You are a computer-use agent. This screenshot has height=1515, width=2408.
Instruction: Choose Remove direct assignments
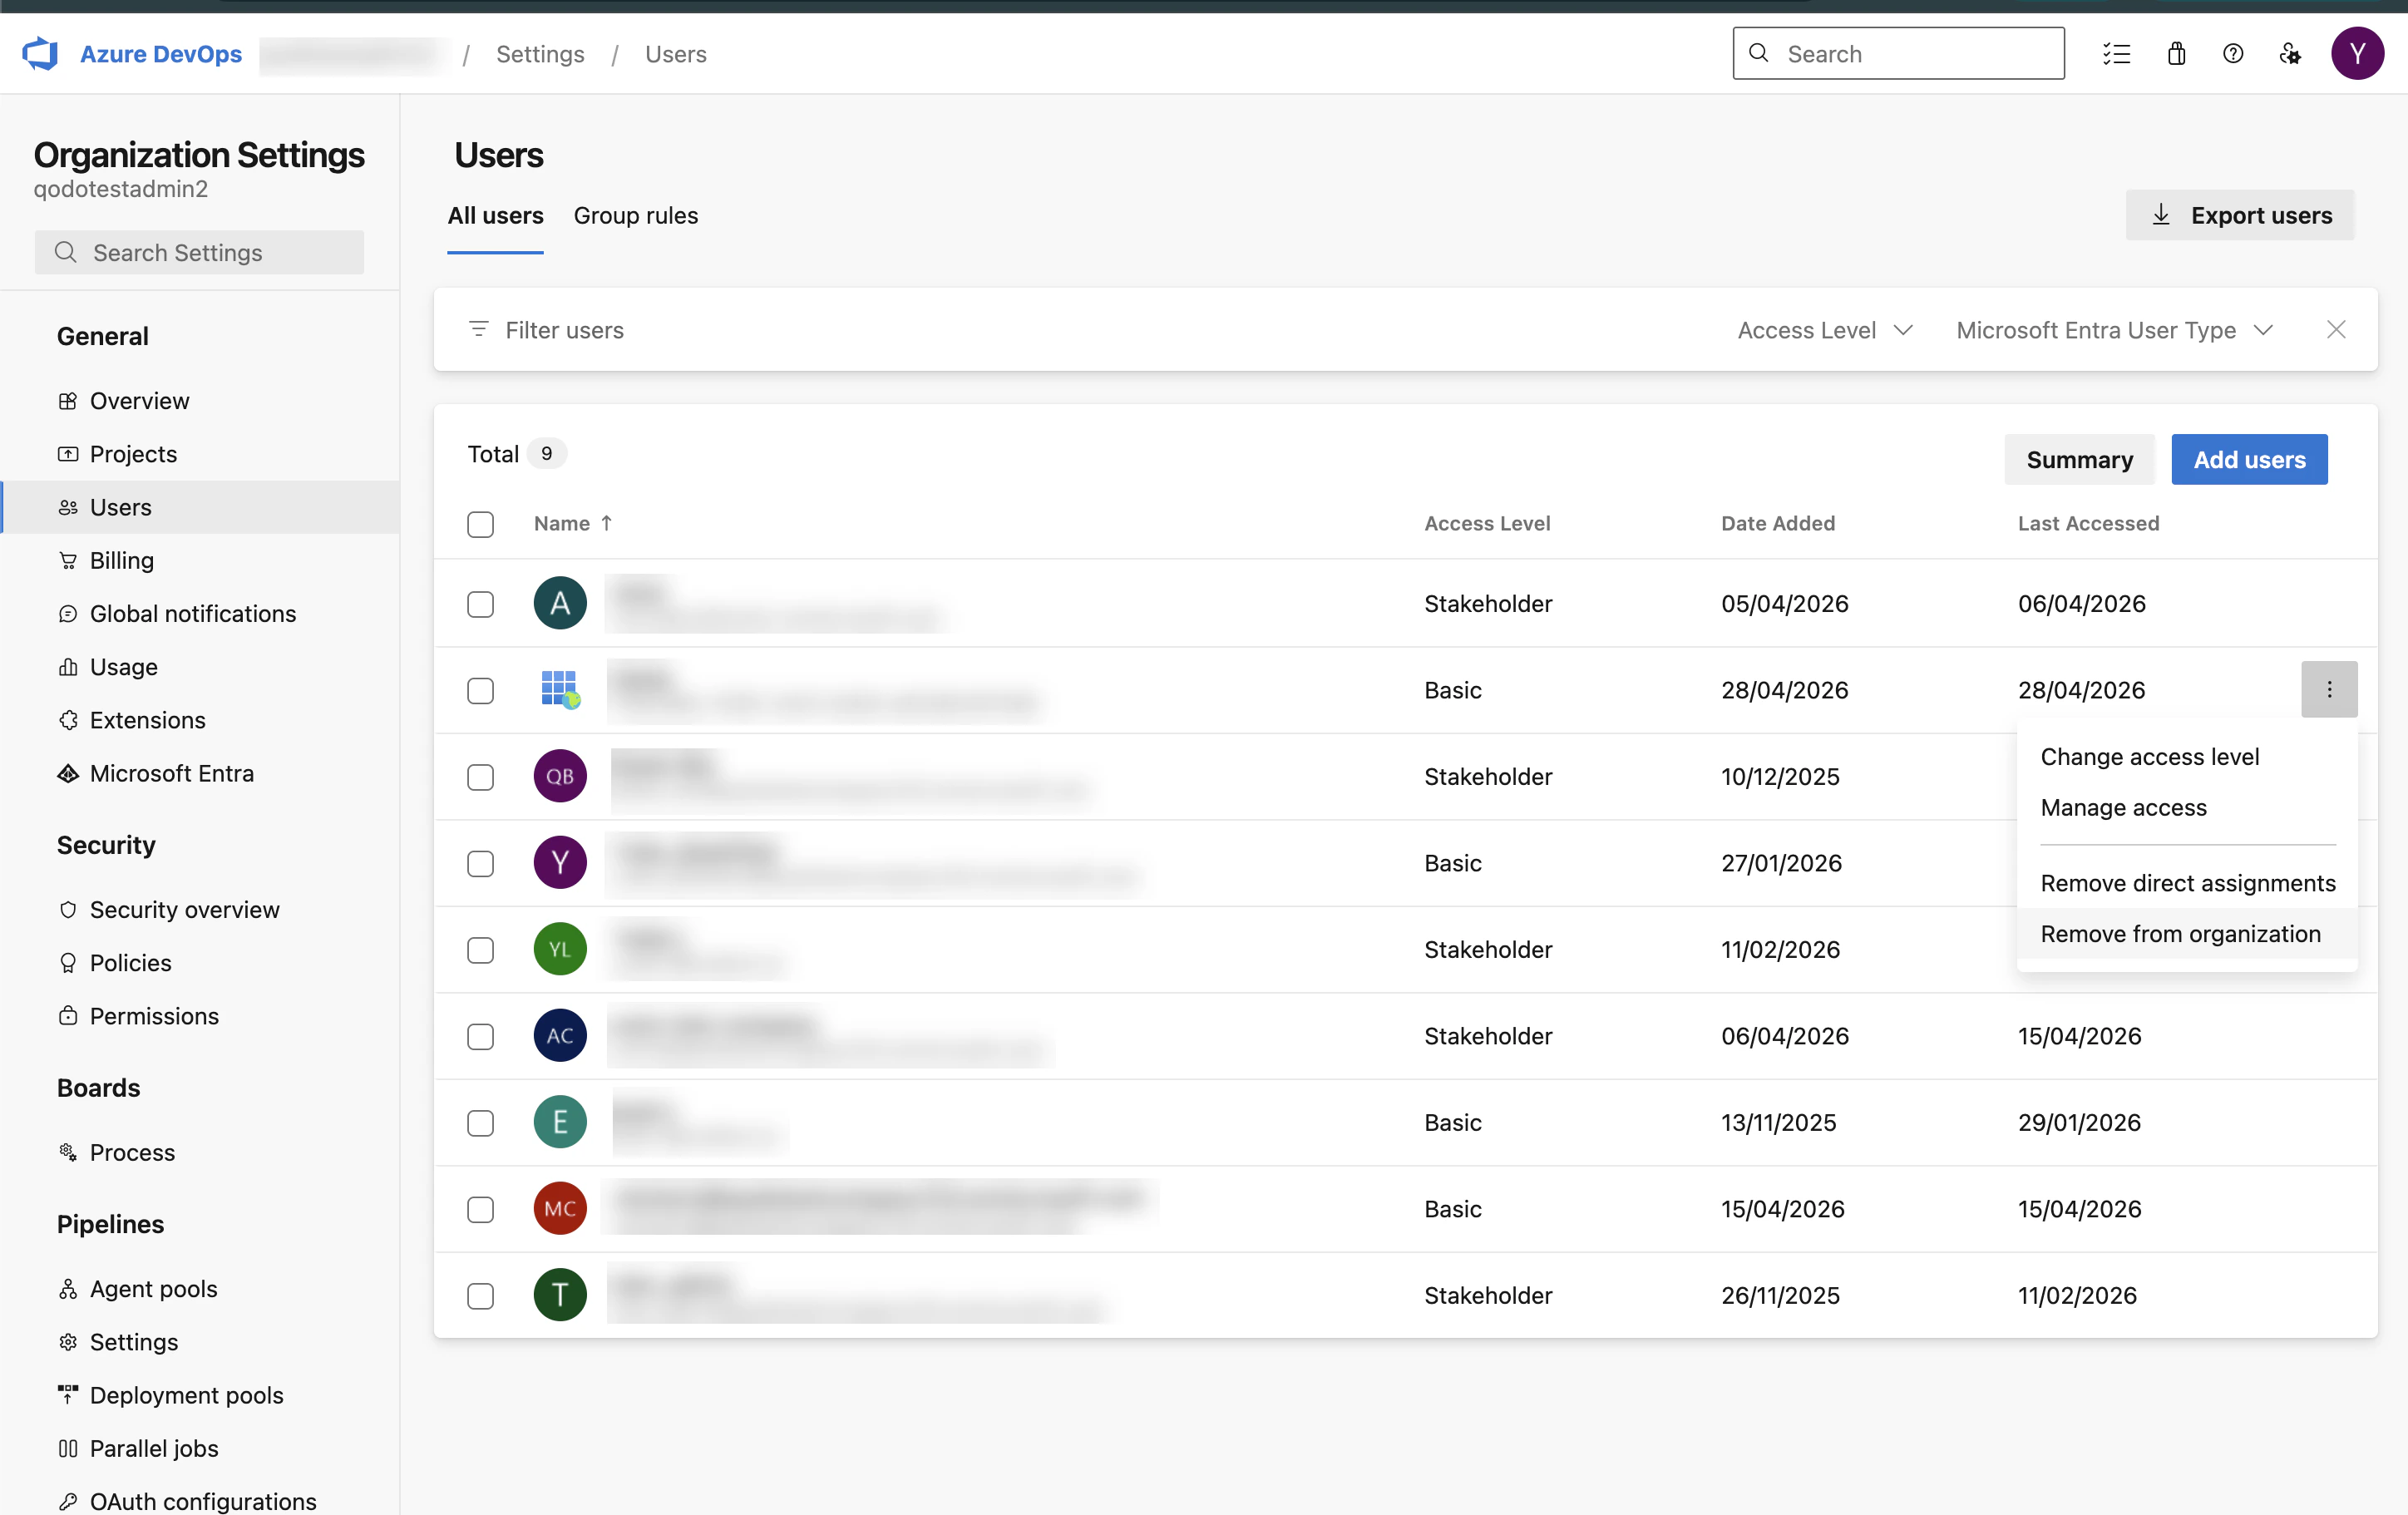pos(2187,882)
